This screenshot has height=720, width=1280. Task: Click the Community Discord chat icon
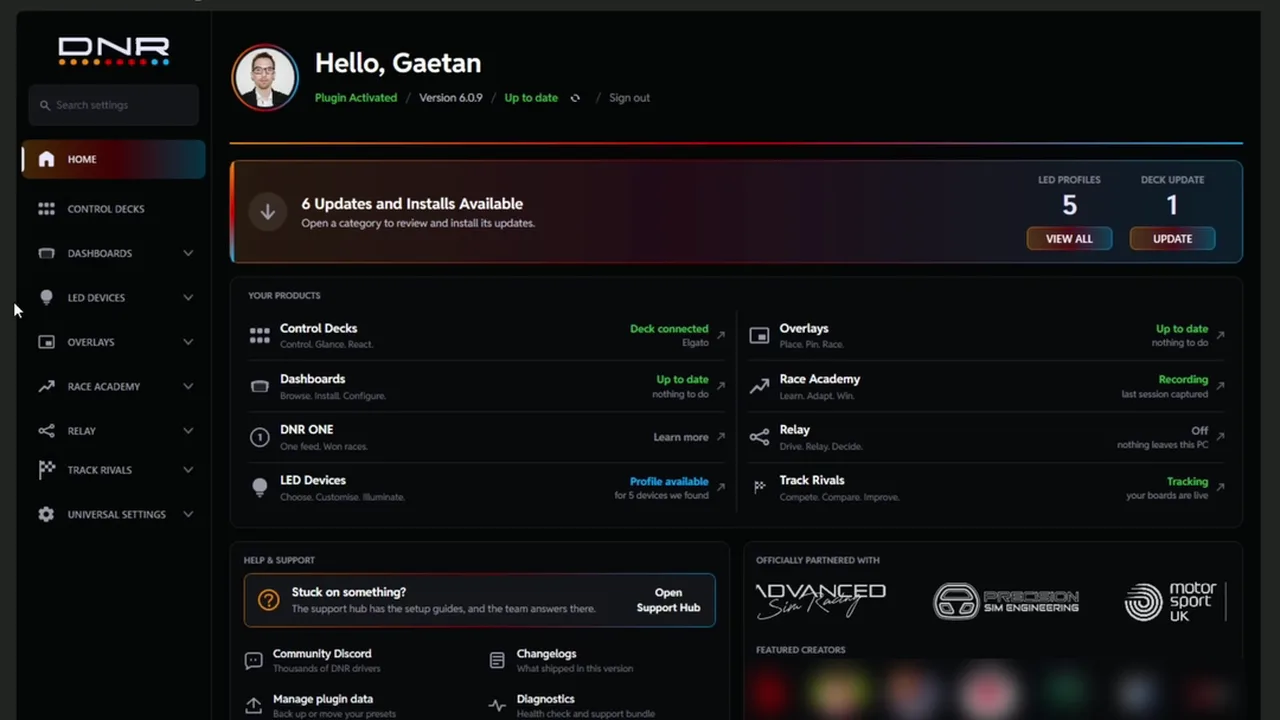click(254, 661)
